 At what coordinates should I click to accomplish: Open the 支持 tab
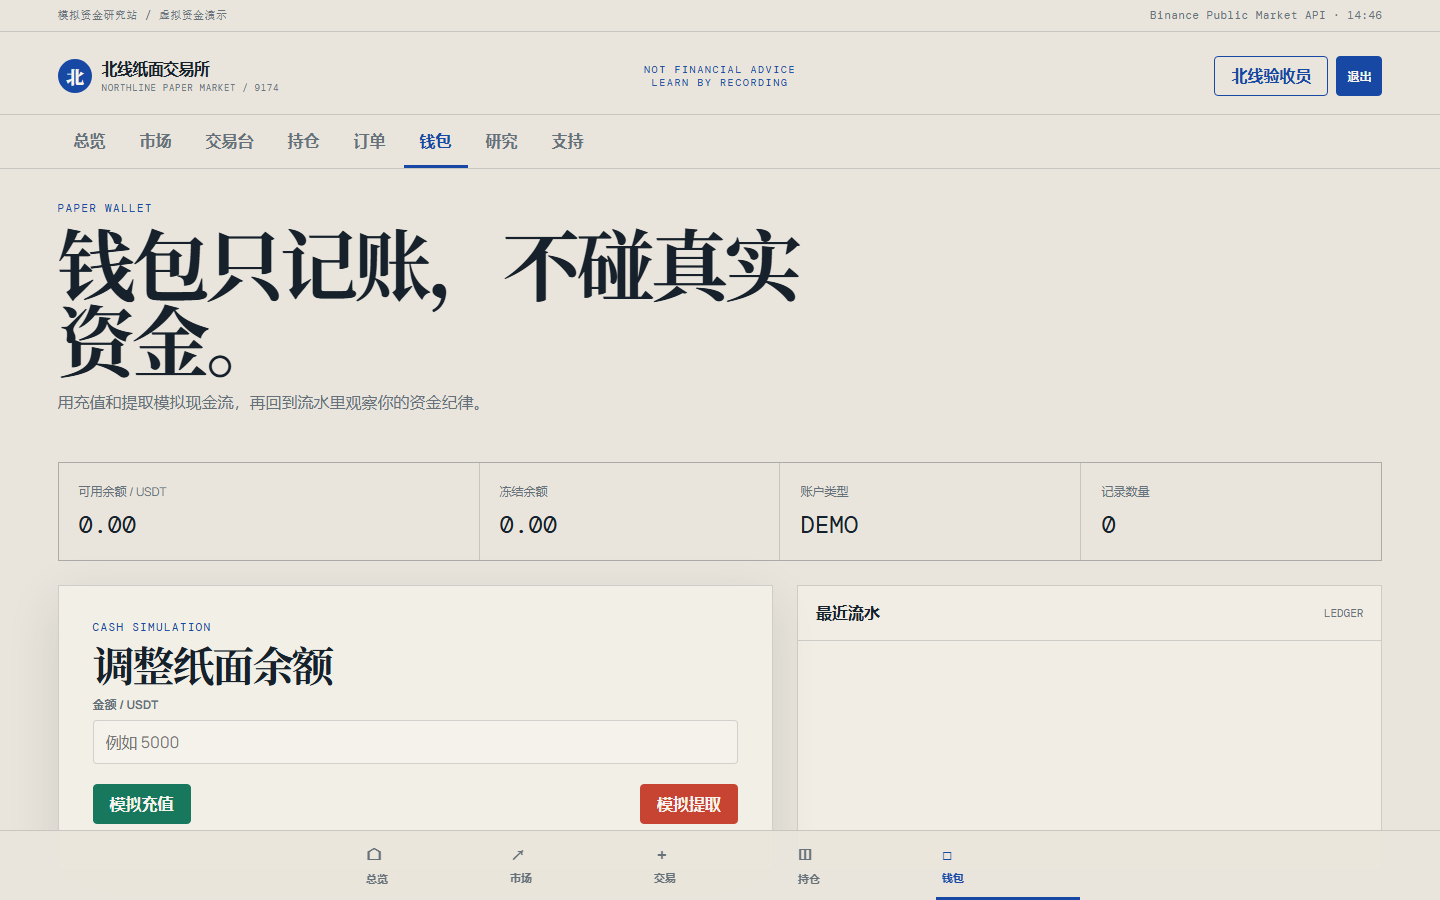click(x=567, y=141)
